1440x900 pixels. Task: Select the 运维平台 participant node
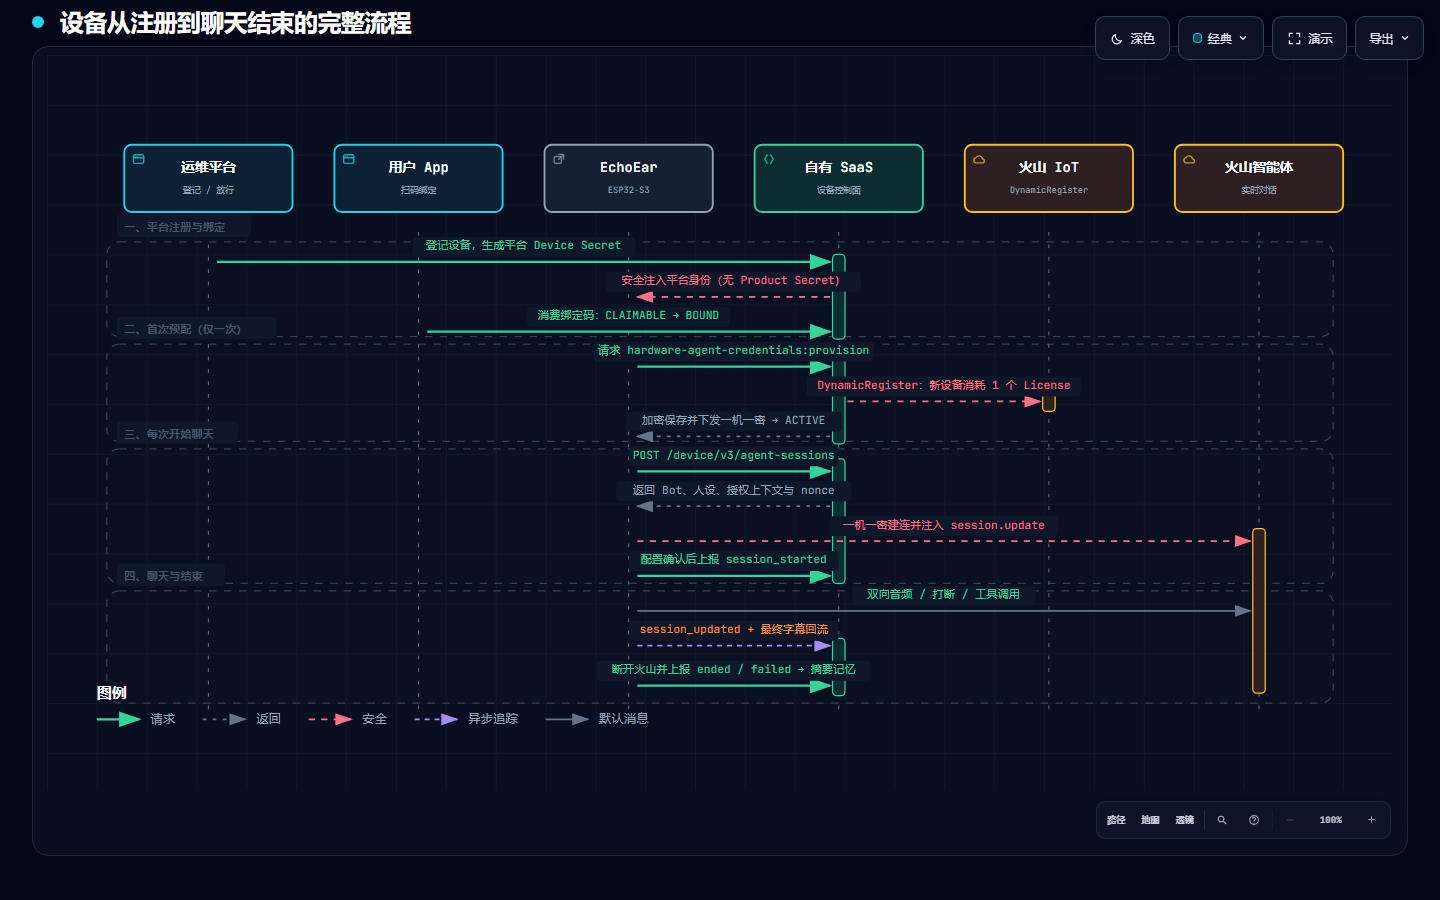click(x=208, y=178)
